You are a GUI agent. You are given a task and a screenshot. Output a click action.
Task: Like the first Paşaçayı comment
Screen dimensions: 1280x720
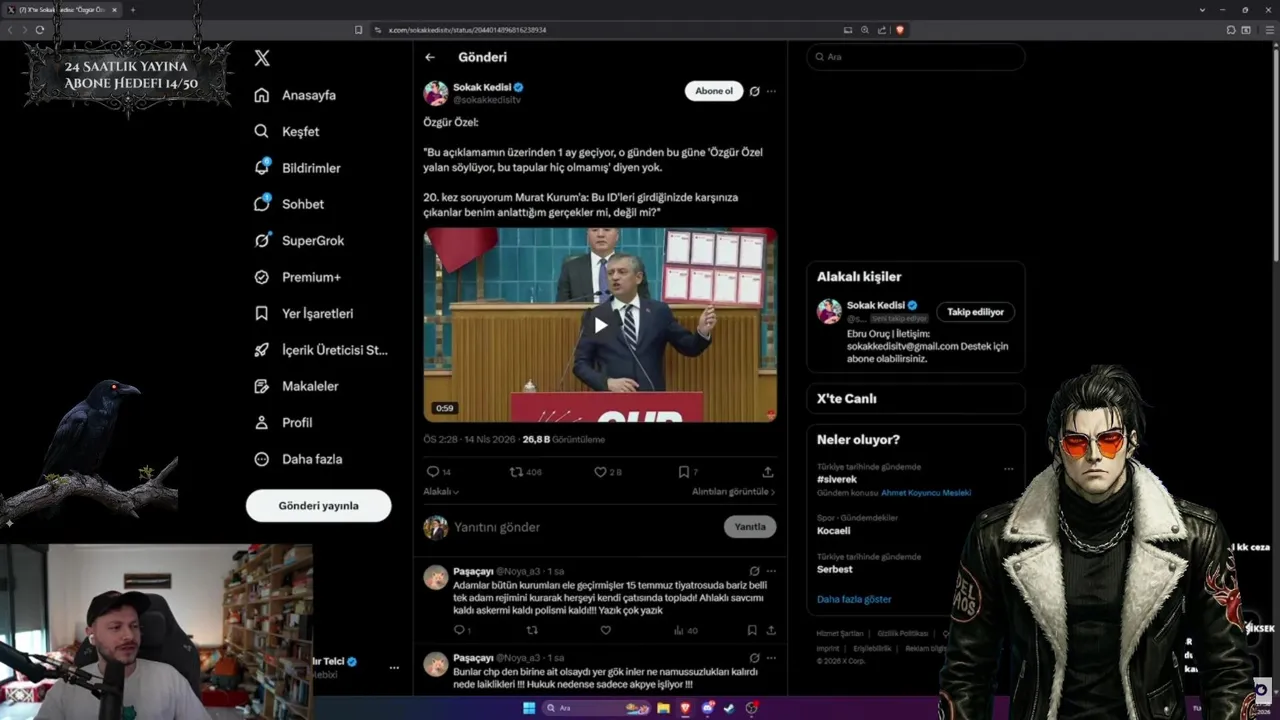click(x=605, y=630)
